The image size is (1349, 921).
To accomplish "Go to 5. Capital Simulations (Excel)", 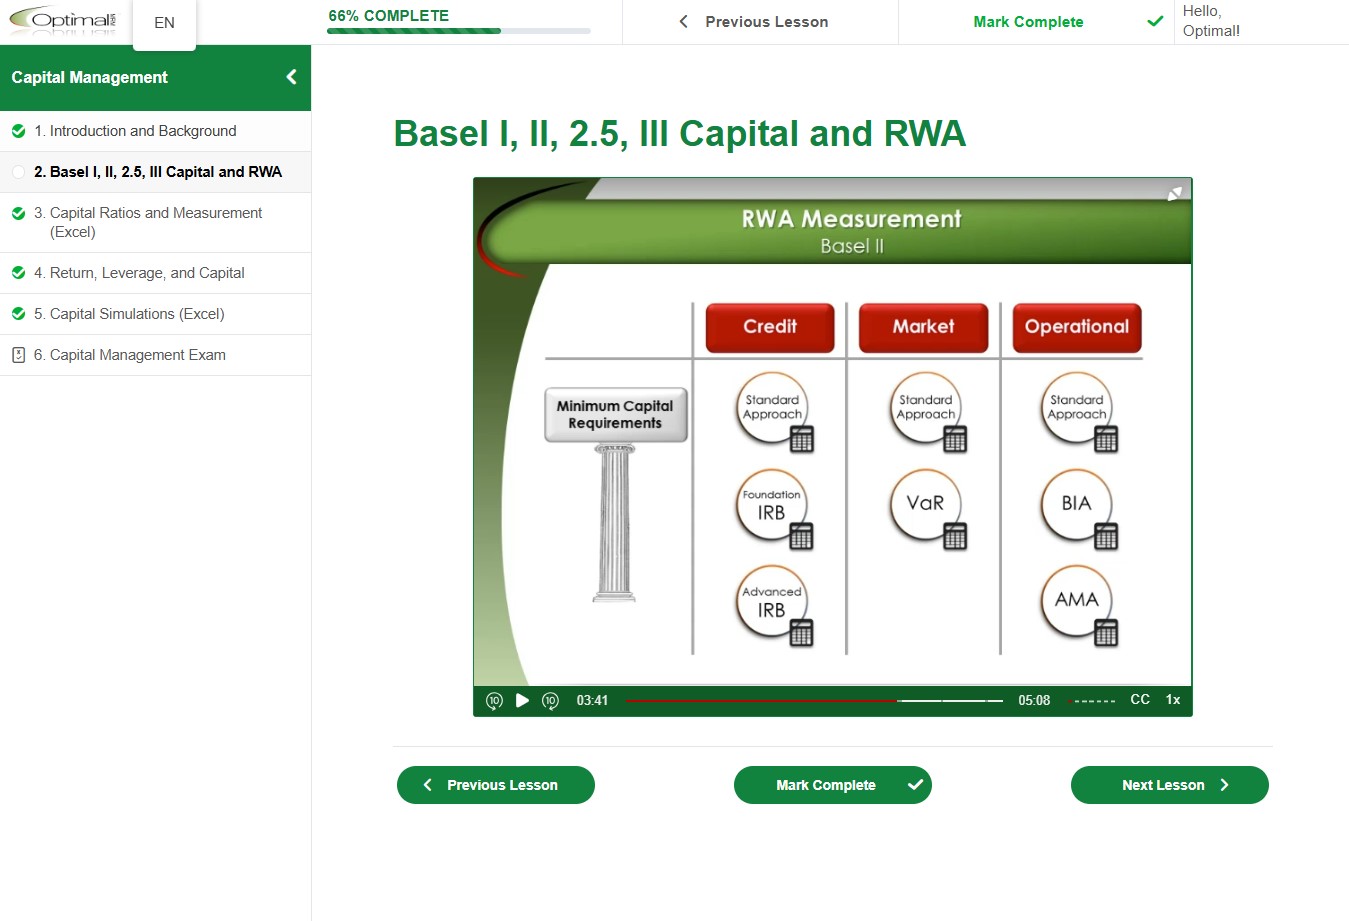I will 137,314.
